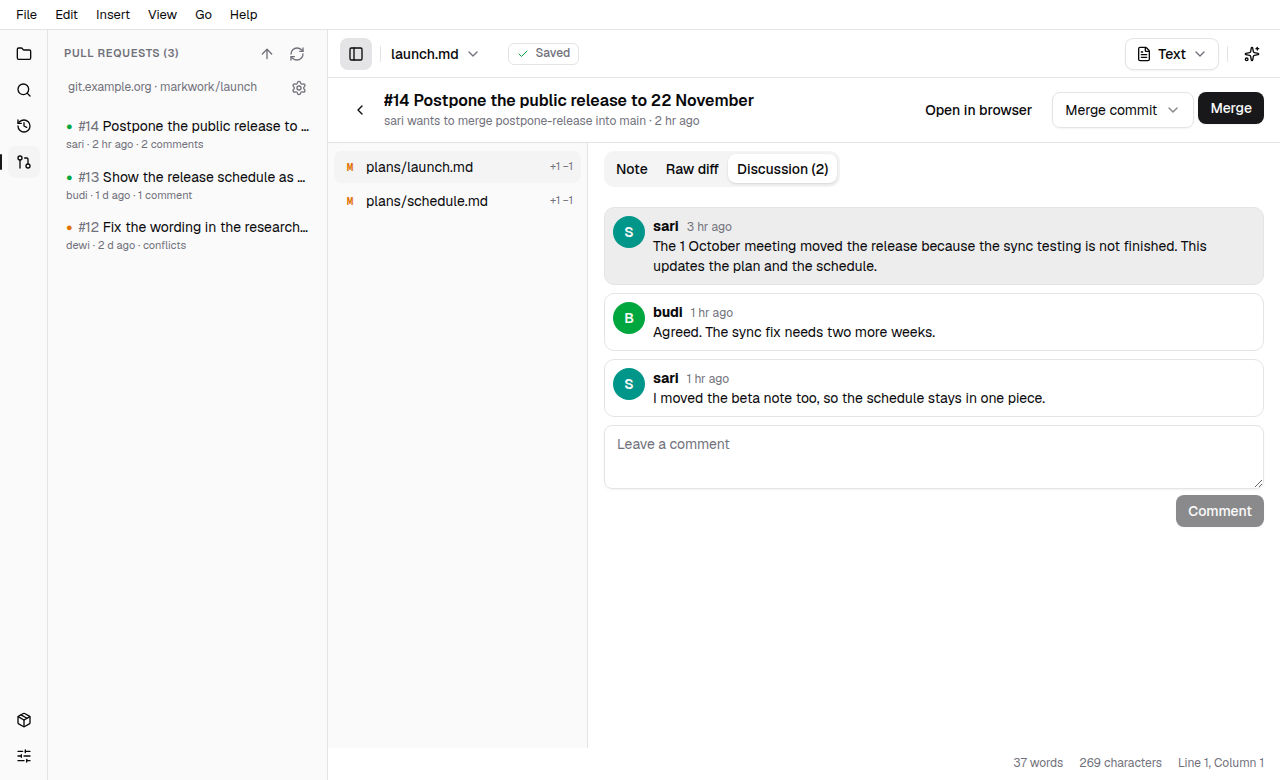Image resolution: width=1280 pixels, height=780 pixels.
Task: Toggle the sidebar panel button
Action: pos(356,54)
